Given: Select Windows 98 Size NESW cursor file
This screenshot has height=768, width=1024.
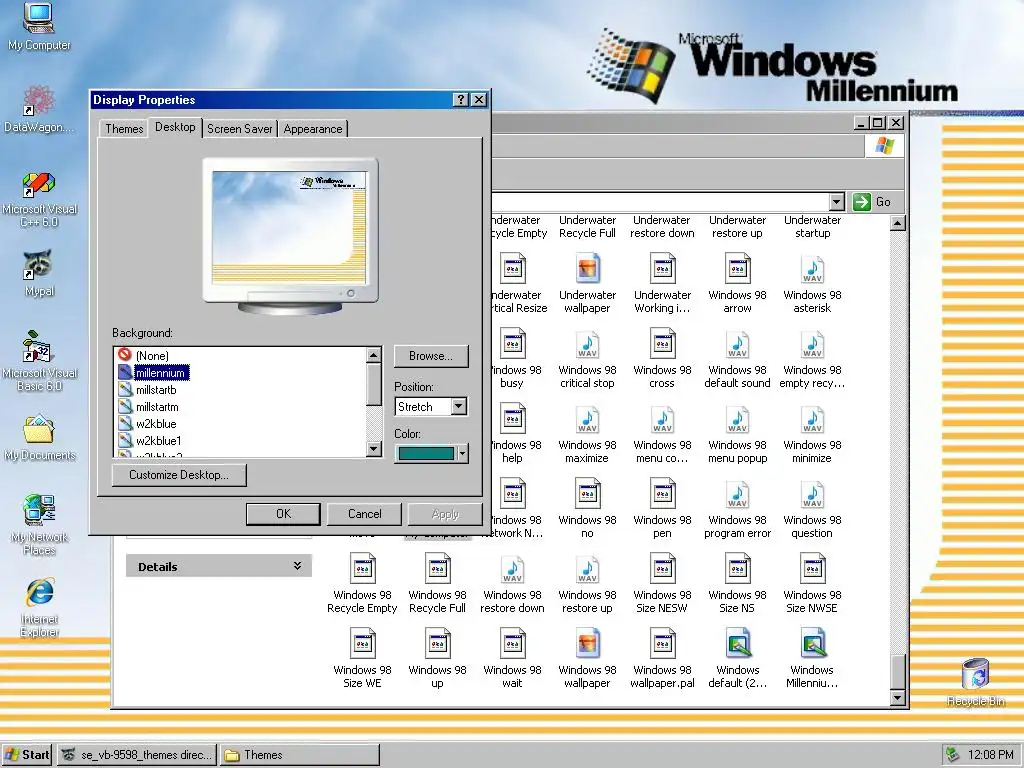Looking at the screenshot, I should click(x=662, y=584).
